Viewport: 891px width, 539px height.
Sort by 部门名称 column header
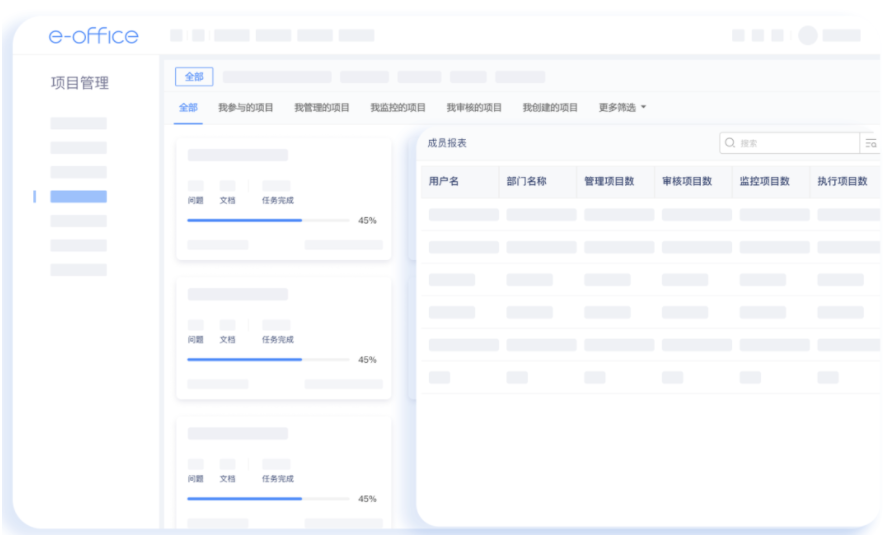pos(527,181)
